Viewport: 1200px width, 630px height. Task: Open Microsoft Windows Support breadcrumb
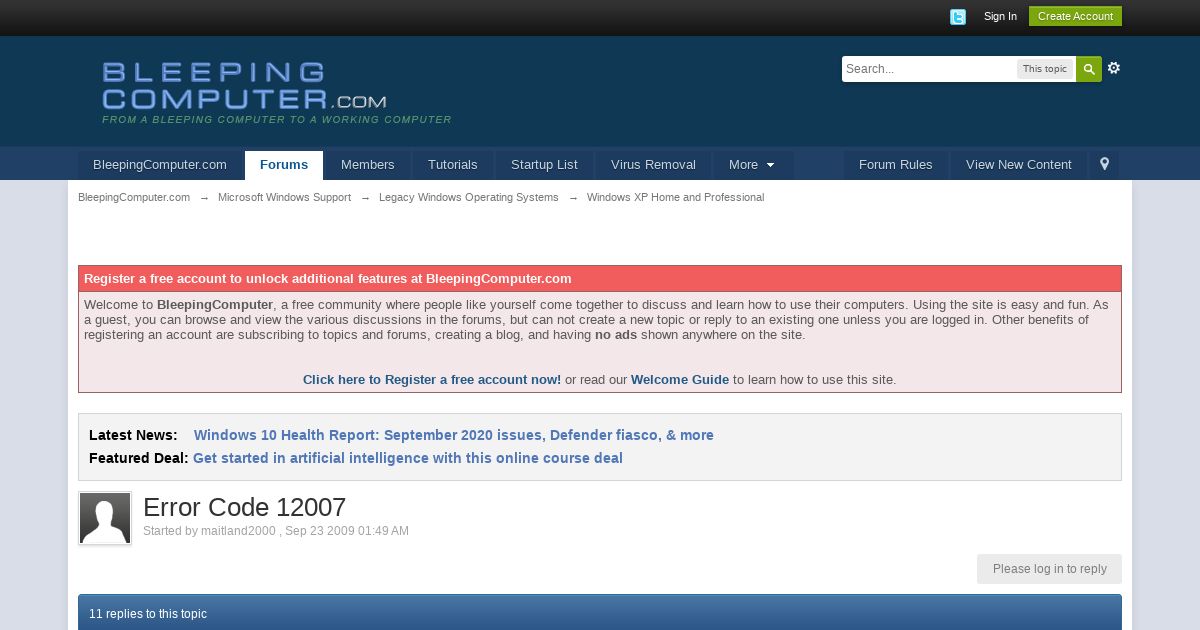284,197
